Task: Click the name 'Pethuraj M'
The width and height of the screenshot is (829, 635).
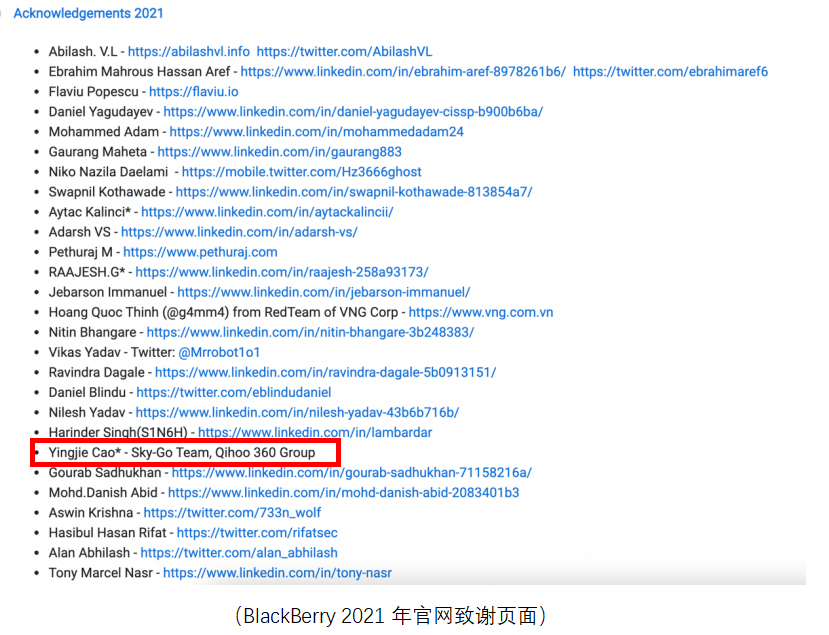Action: 80,252
